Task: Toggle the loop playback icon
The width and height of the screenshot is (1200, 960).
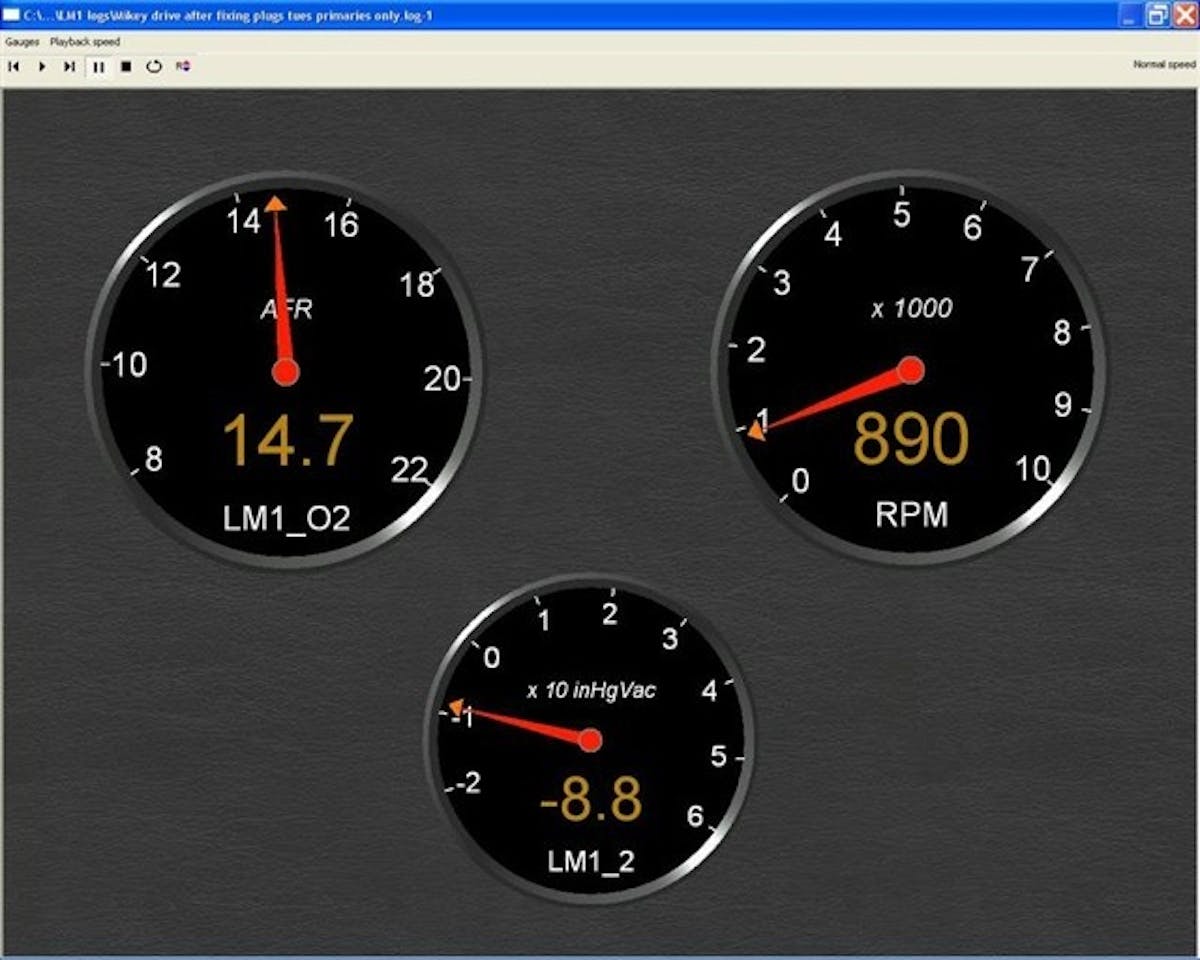Action: [x=154, y=66]
